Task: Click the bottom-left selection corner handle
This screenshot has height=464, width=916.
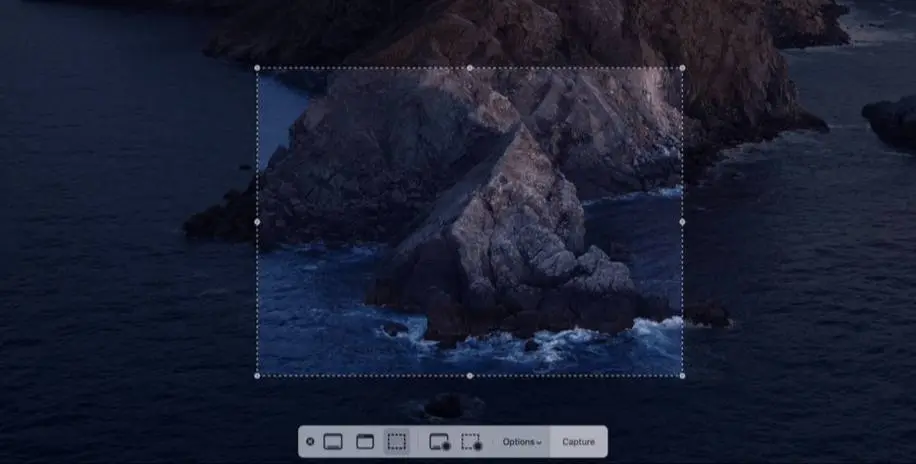Action: click(x=258, y=376)
